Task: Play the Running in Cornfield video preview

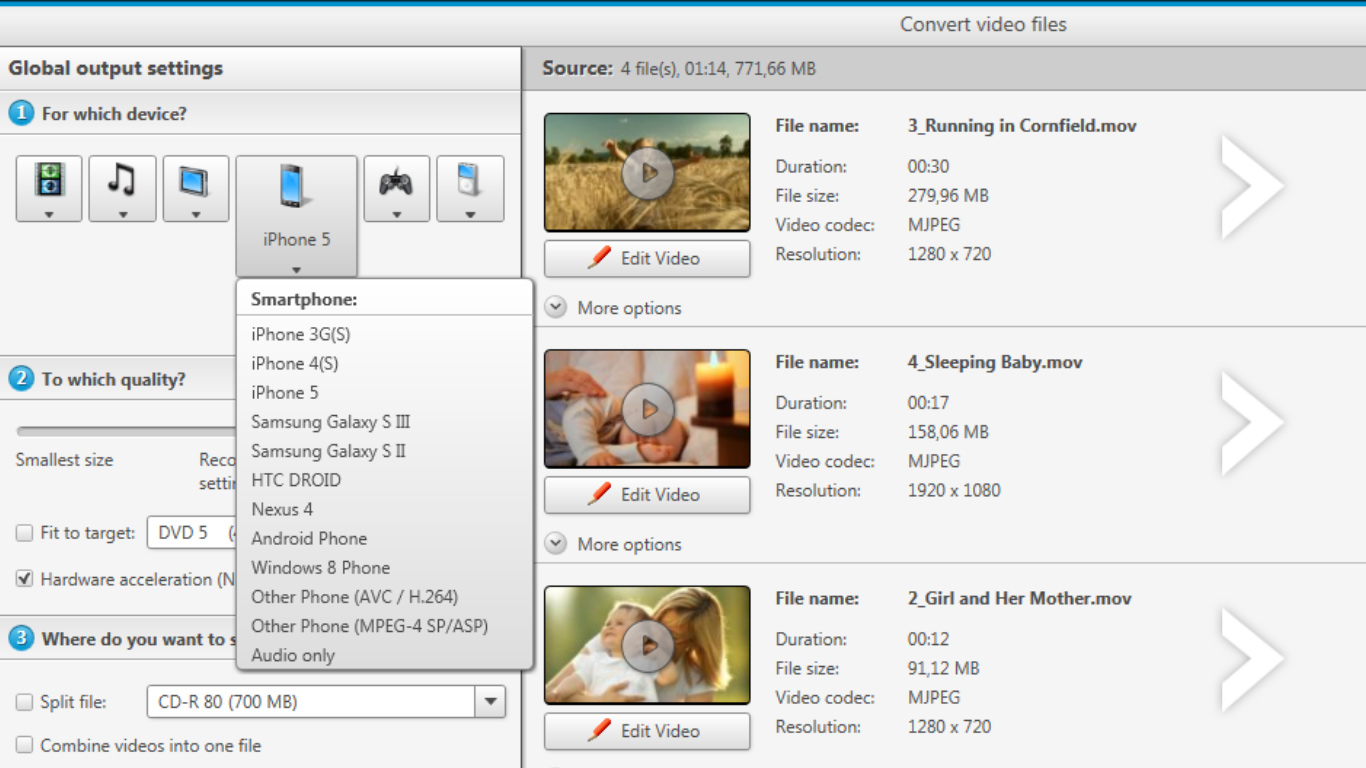Action: pyautogui.click(x=647, y=172)
